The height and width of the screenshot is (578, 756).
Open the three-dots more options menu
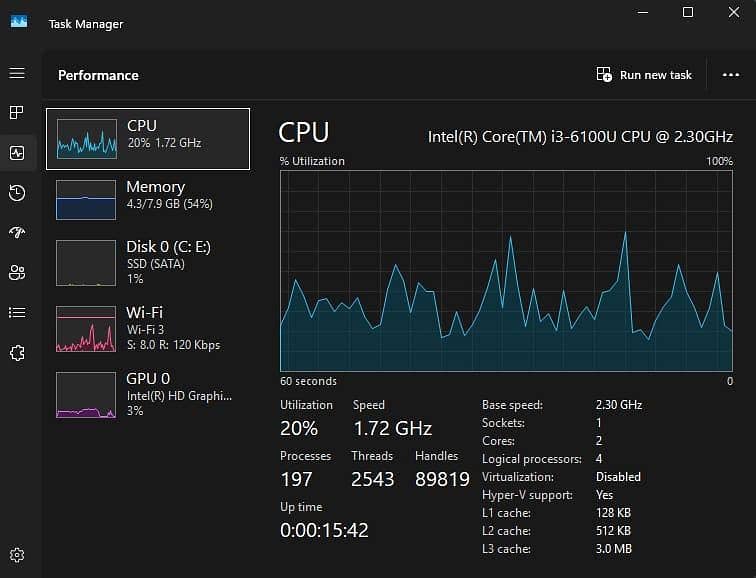point(730,75)
